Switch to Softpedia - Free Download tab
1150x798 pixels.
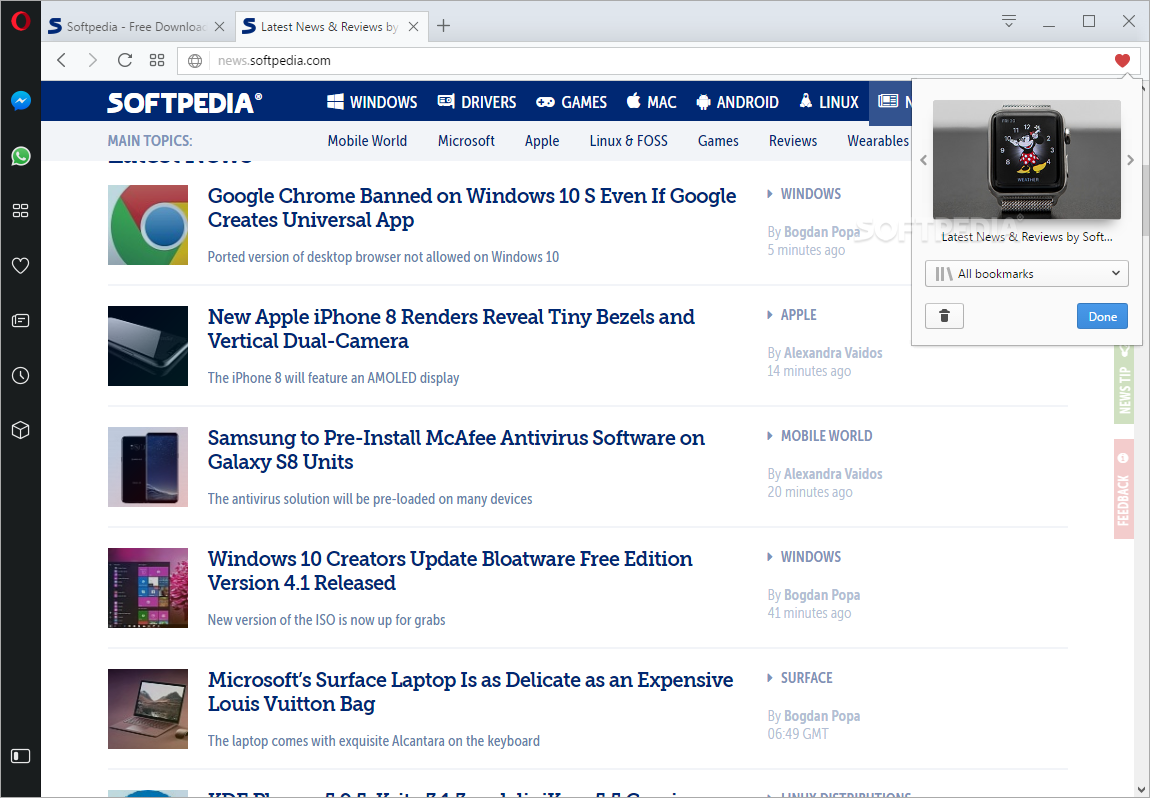point(137,26)
